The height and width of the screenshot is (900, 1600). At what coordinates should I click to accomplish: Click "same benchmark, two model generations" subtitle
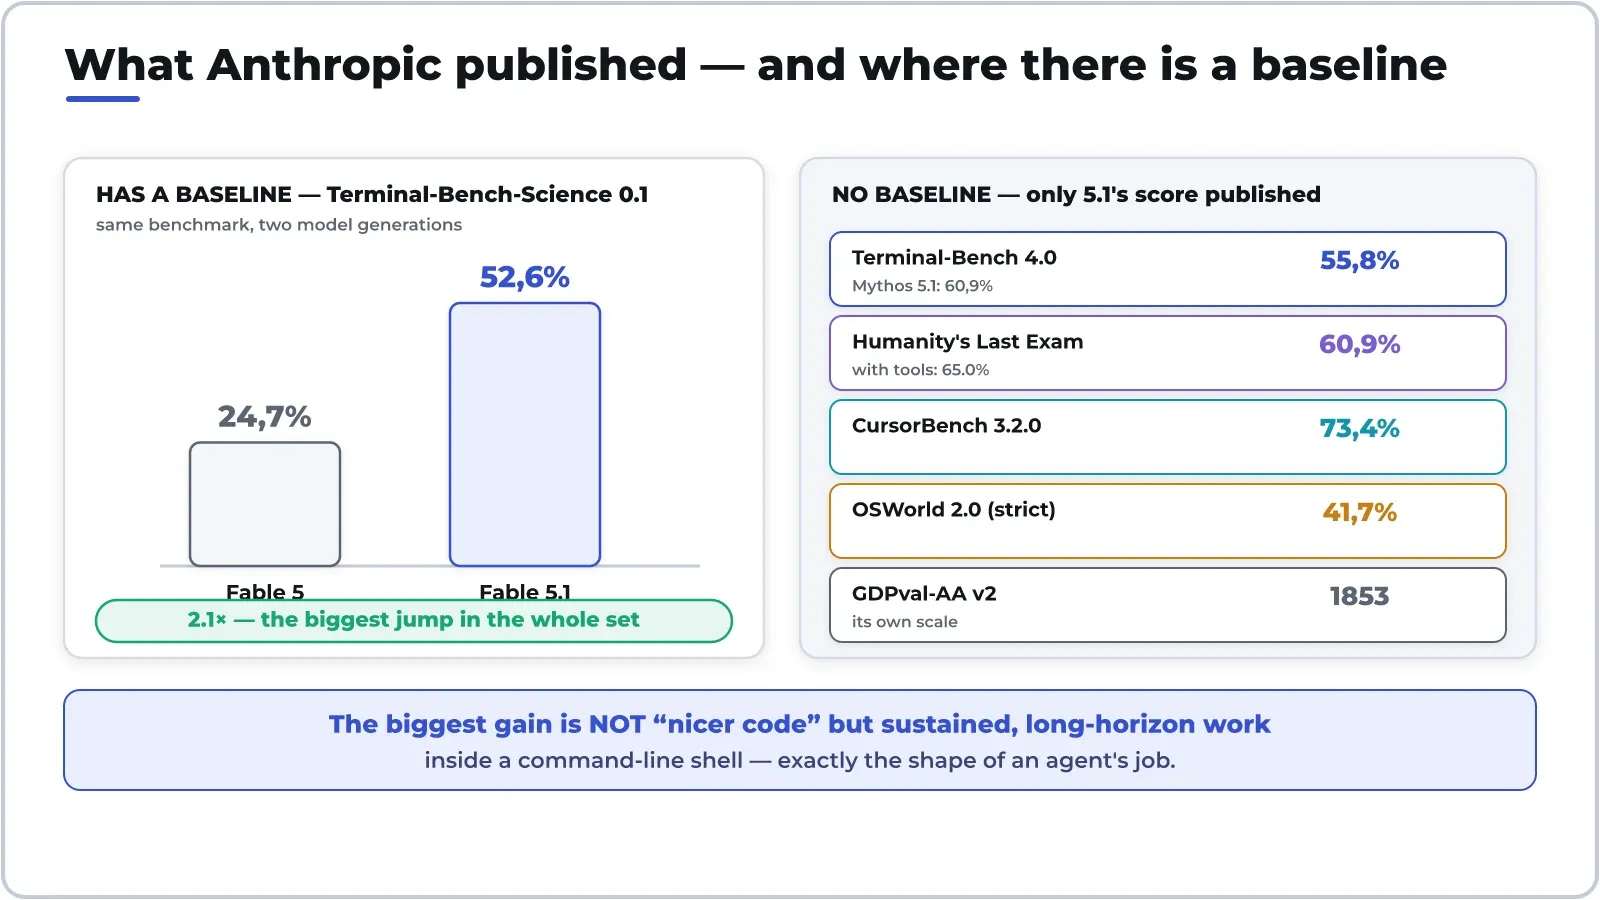[x=279, y=225]
